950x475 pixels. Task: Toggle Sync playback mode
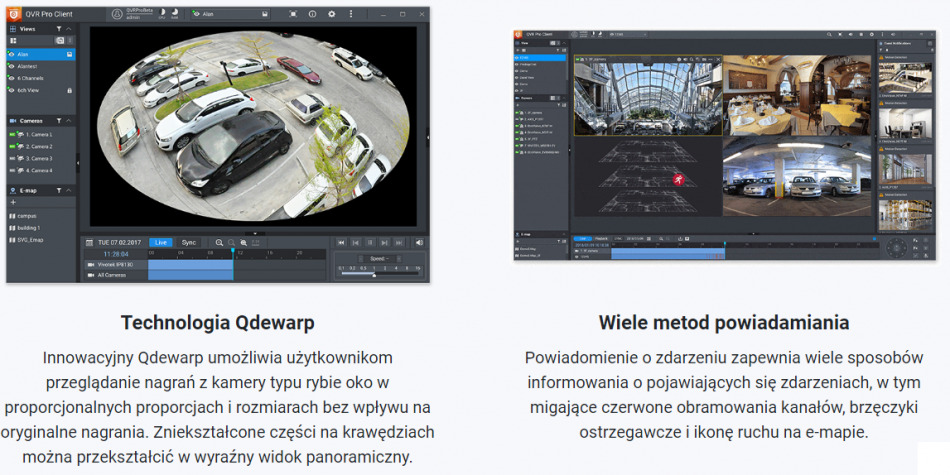tap(188, 243)
